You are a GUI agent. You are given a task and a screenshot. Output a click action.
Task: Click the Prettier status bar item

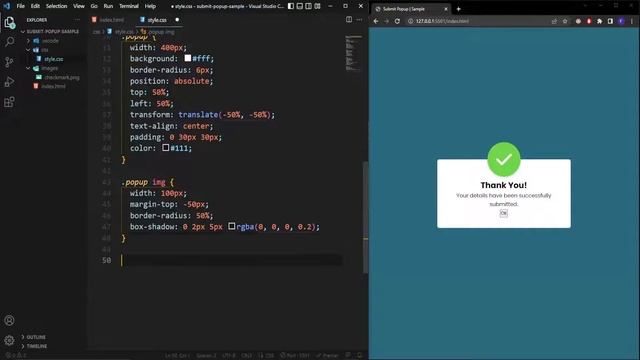coord(327,356)
